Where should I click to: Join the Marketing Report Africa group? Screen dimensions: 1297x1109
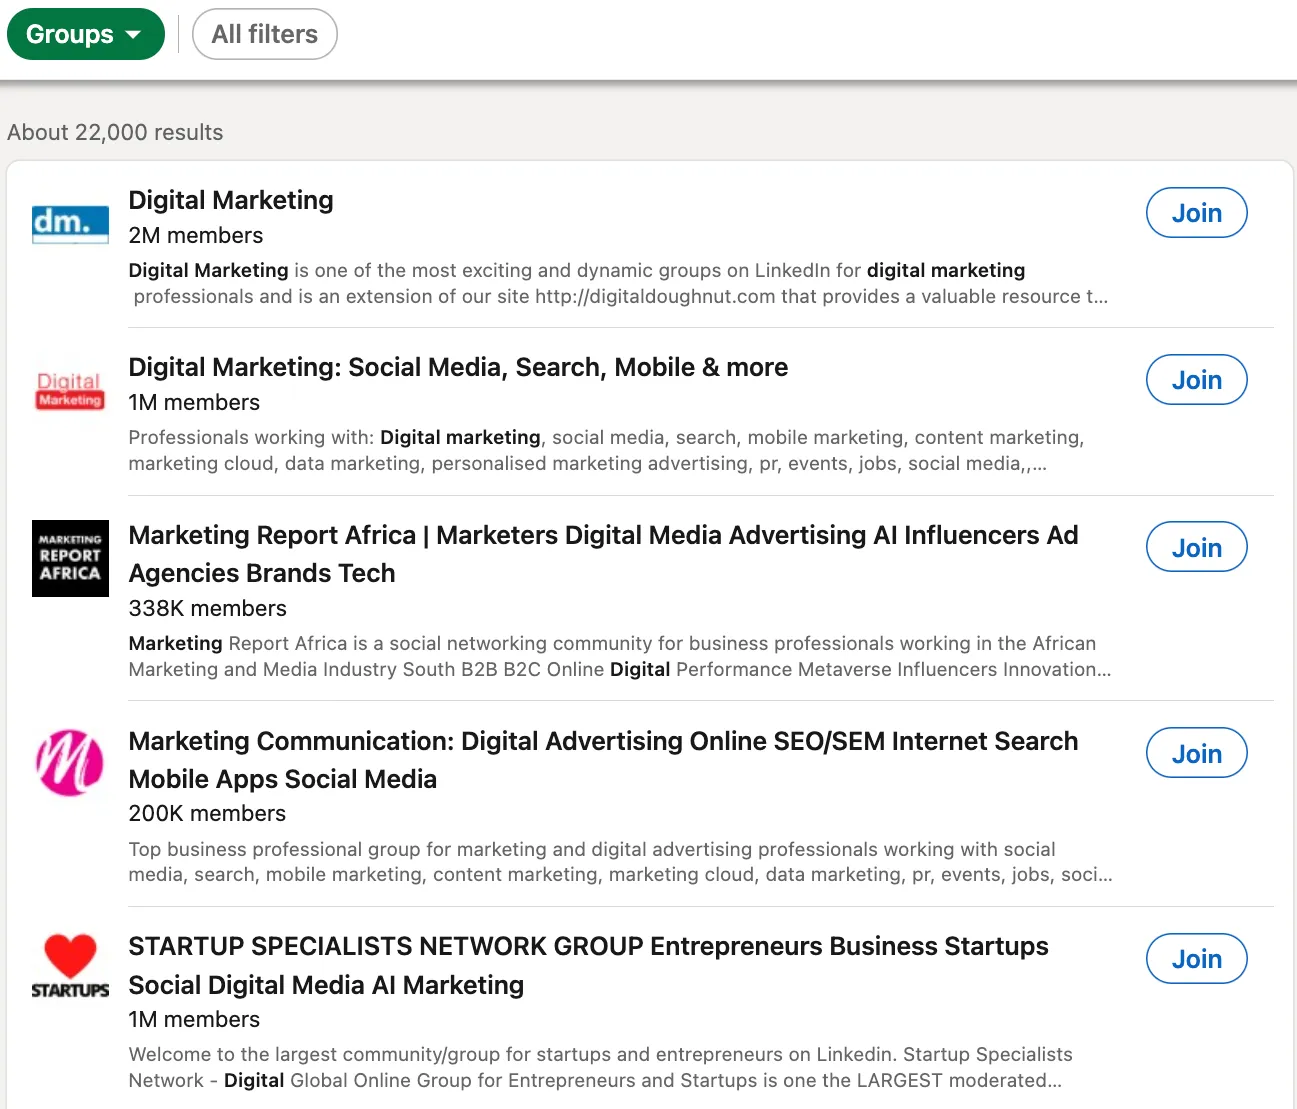[x=1196, y=546]
